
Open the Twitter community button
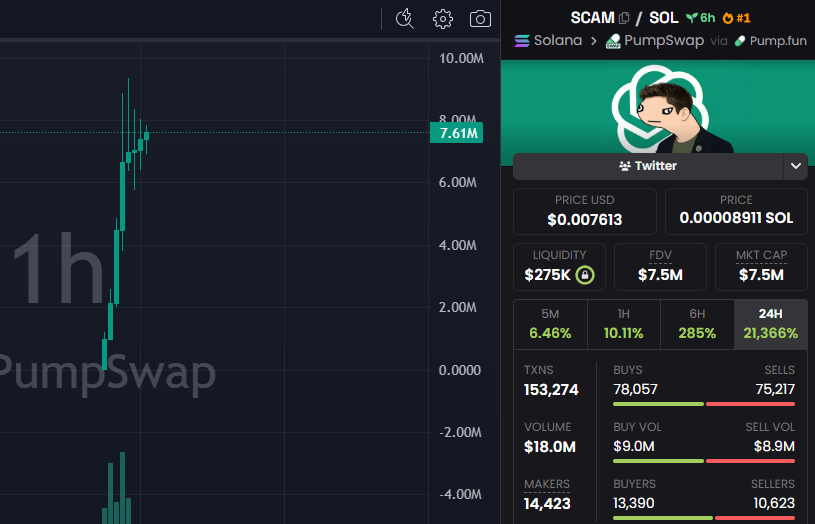coord(648,166)
